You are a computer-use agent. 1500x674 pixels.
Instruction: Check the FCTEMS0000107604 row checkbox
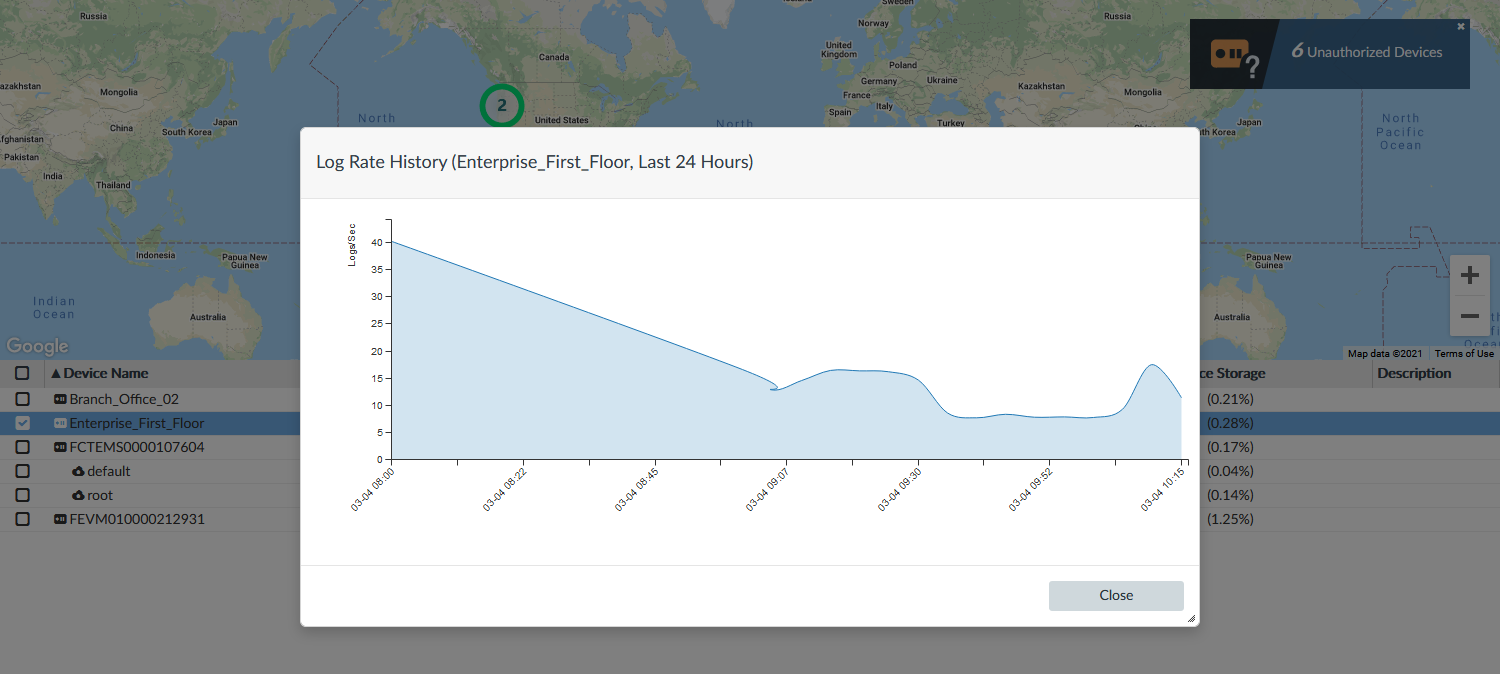tap(22, 447)
